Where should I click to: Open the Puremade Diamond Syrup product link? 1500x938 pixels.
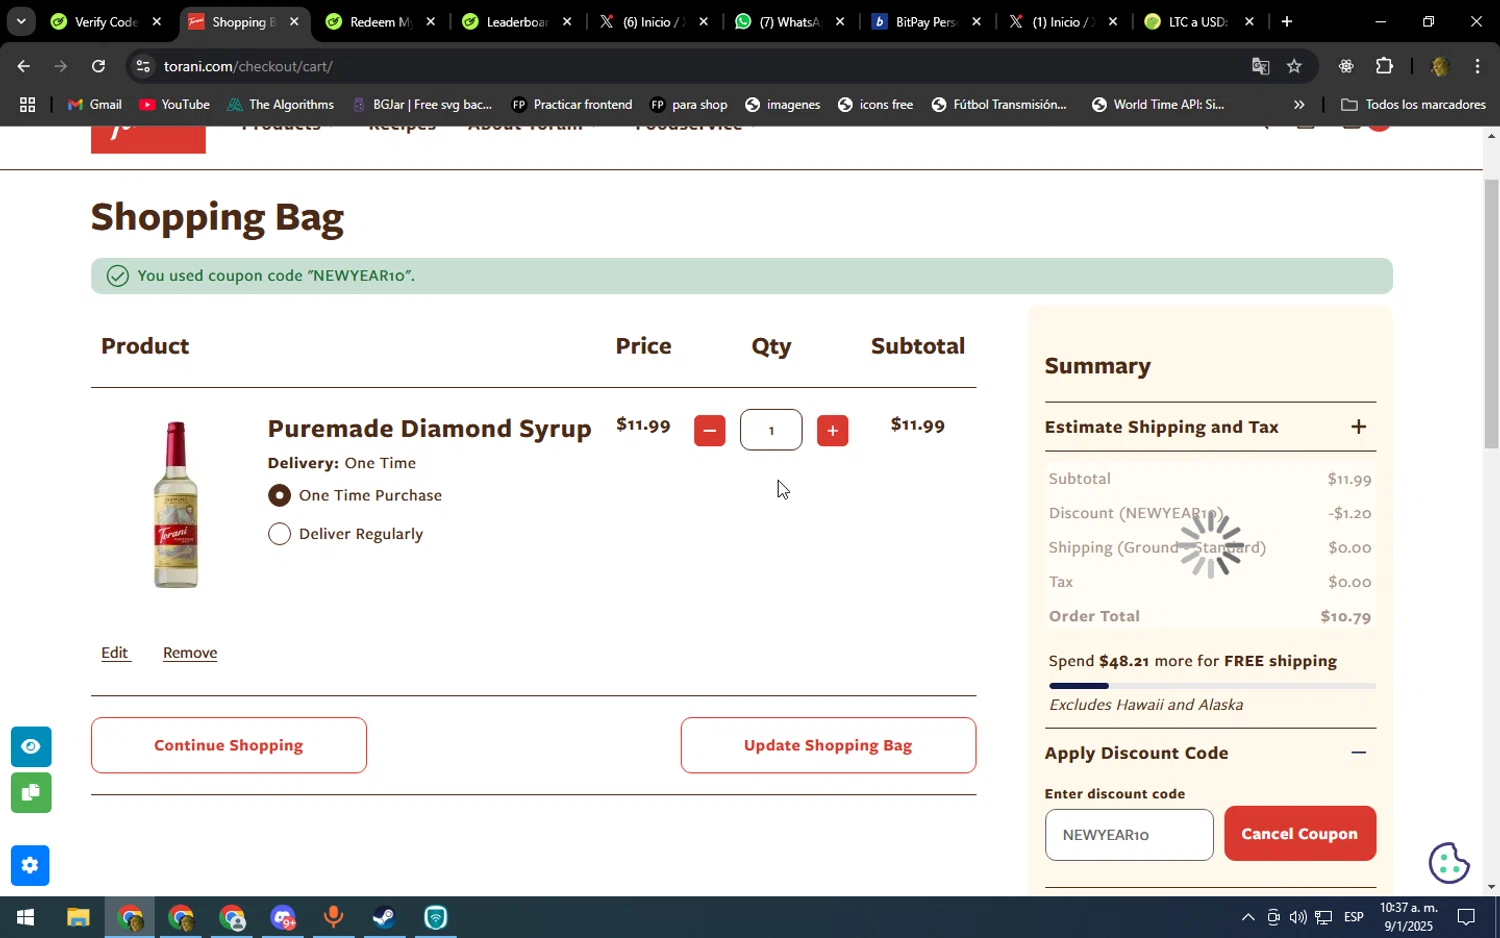point(429,428)
